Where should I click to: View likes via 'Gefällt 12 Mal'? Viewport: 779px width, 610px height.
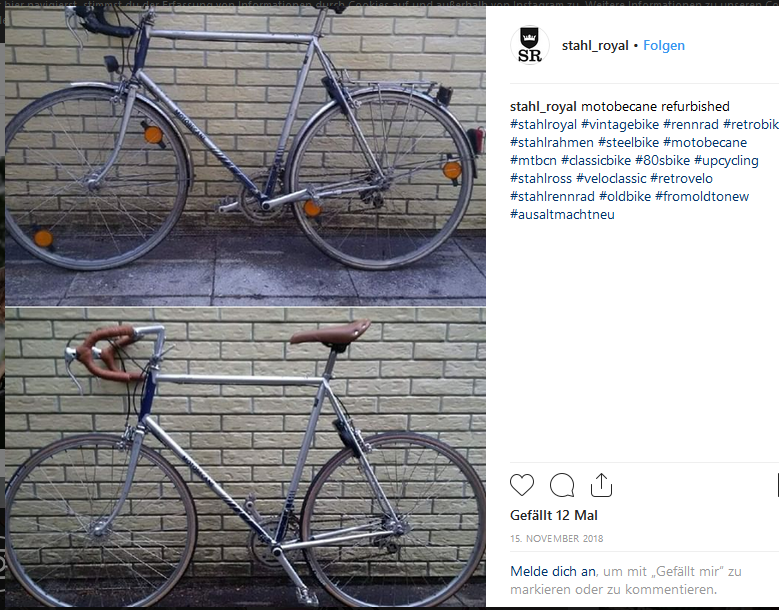pos(553,515)
